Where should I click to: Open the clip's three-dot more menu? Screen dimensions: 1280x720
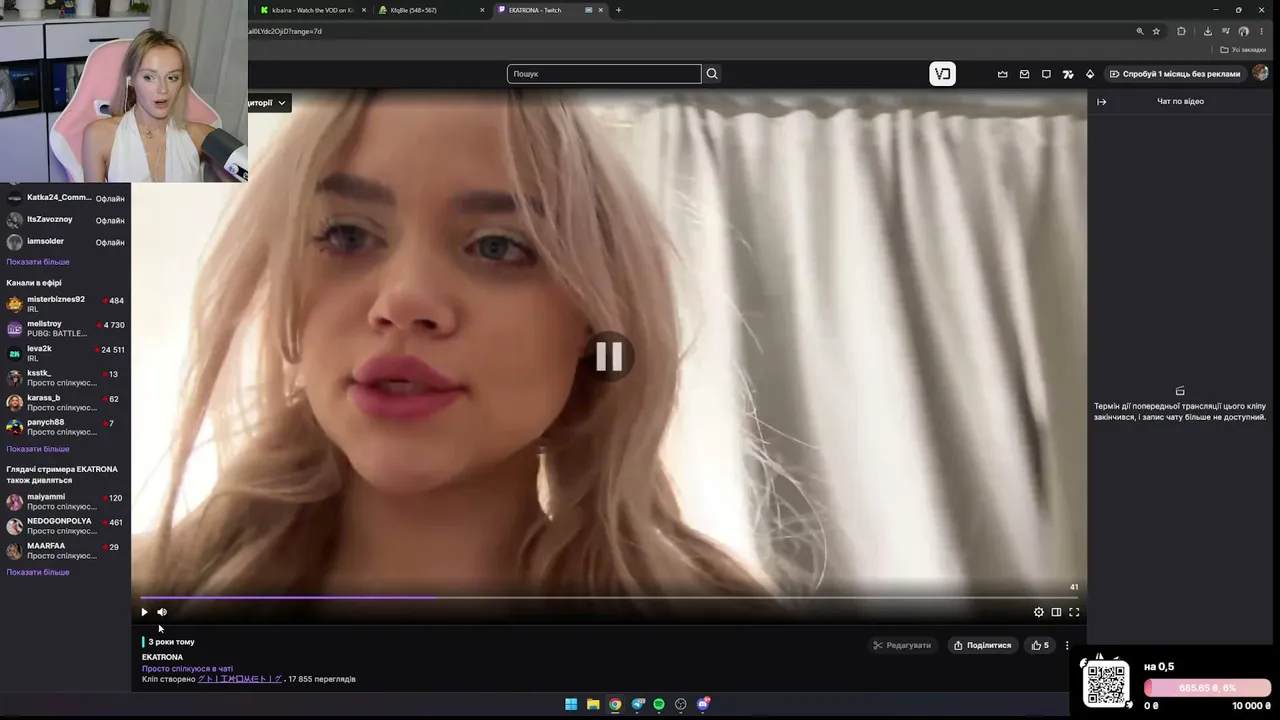(x=1067, y=645)
